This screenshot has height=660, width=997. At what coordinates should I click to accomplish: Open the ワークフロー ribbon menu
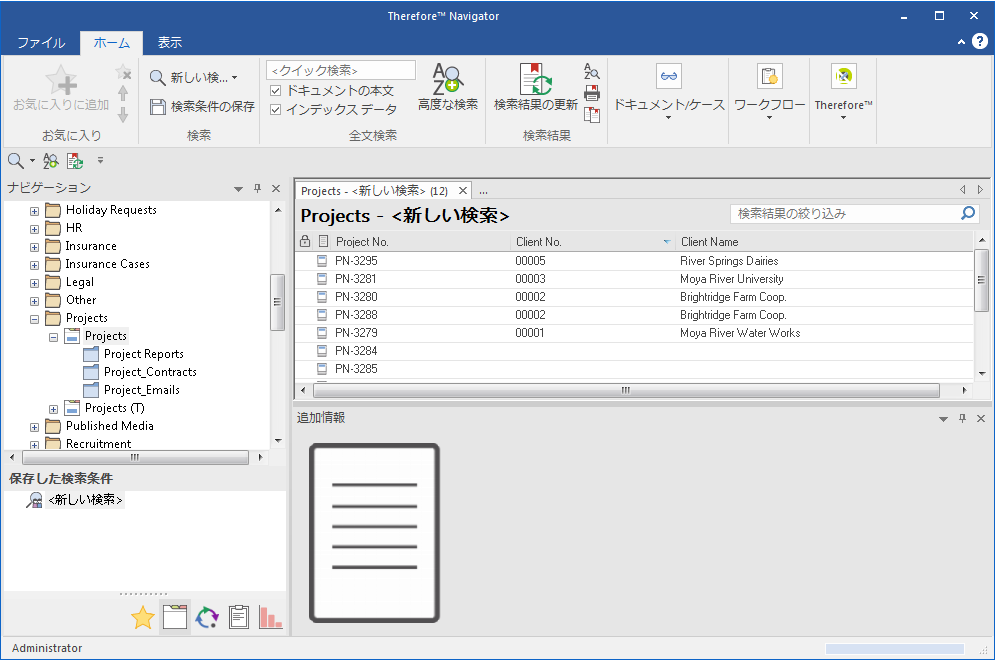(769, 92)
